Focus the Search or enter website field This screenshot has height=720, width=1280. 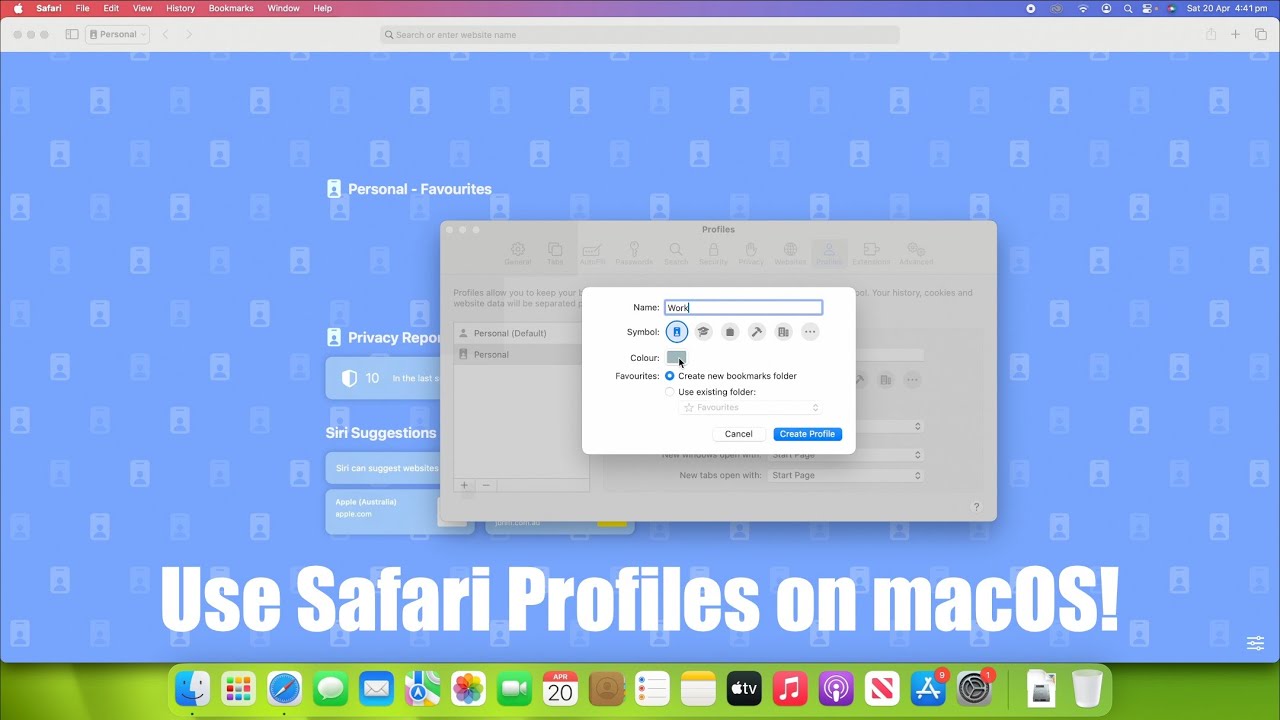(640, 35)
